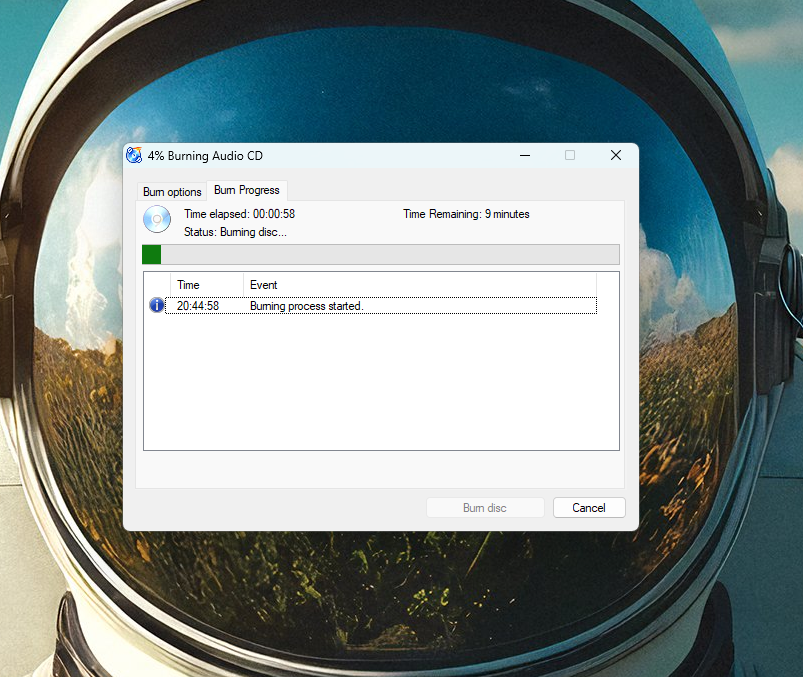Screen dimensions: 803x677
Task: Select the 'Burning process started.' event entry
Action: pos(306,306)
